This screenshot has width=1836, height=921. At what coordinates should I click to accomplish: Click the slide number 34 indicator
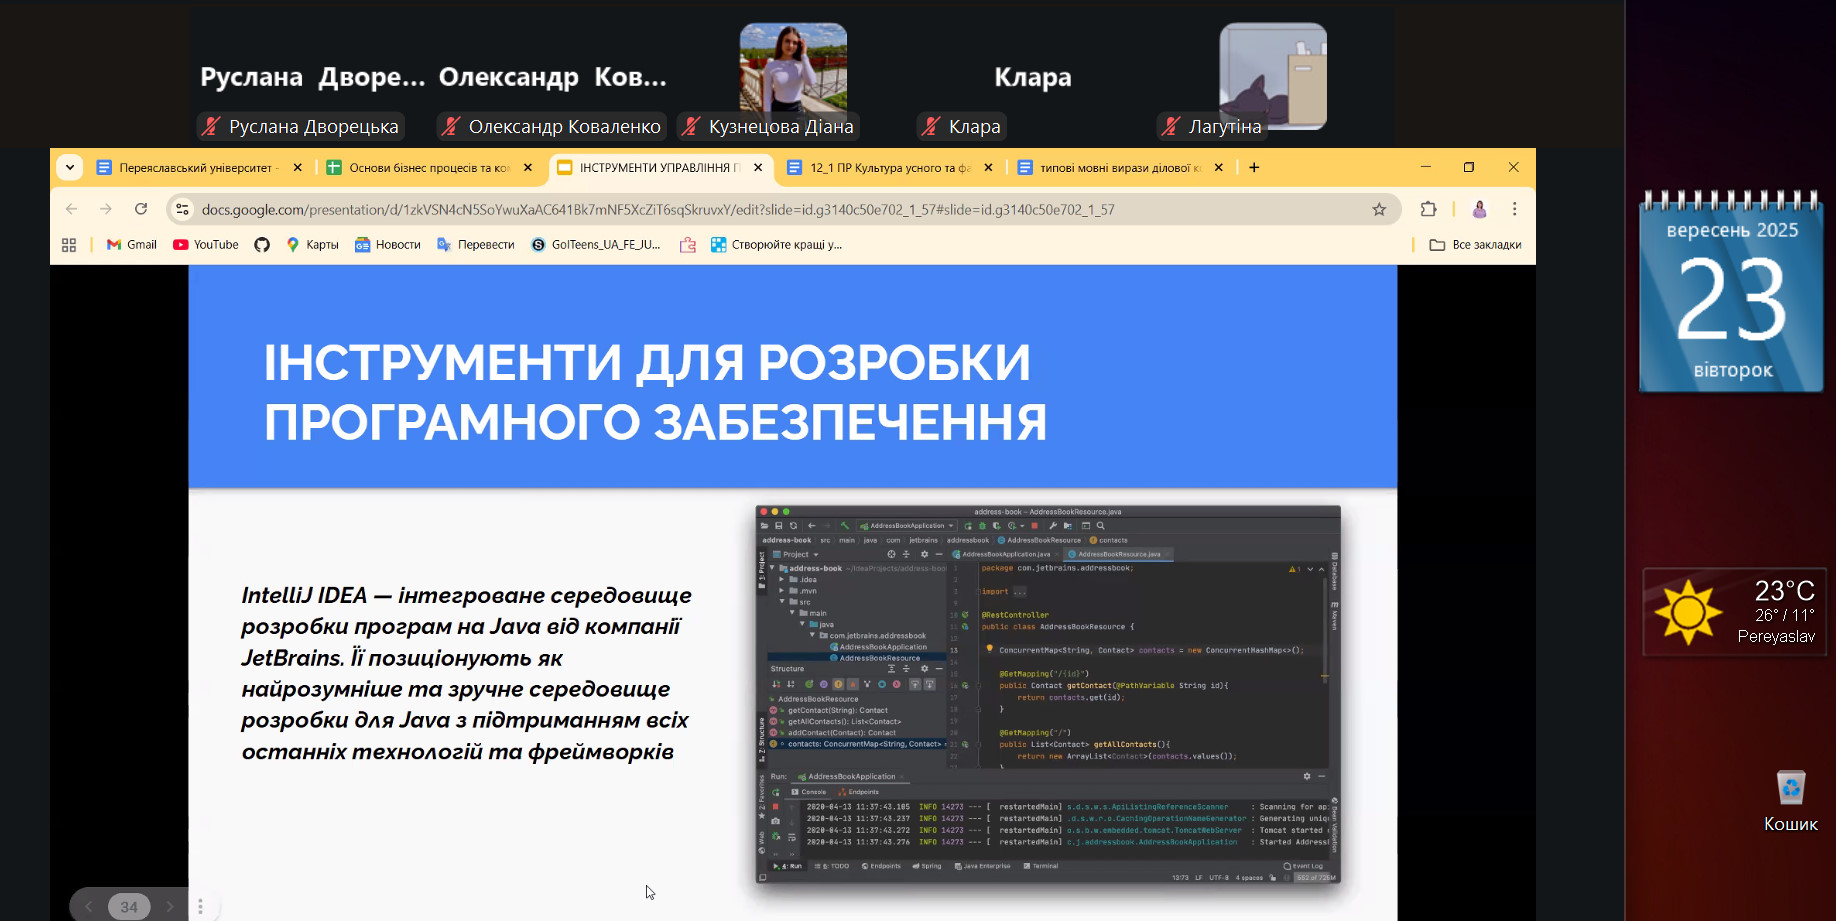pyautogui.click(x=129, y=906)
